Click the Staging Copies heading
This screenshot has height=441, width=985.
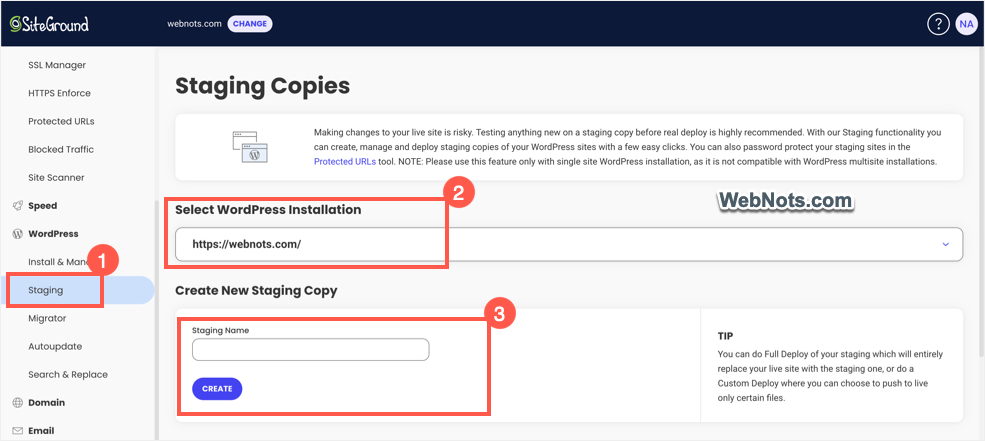263,86
